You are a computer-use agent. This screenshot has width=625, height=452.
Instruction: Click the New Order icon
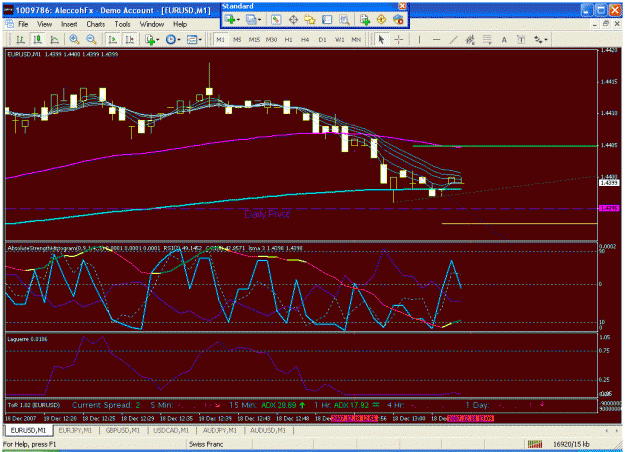coord(364,20)
